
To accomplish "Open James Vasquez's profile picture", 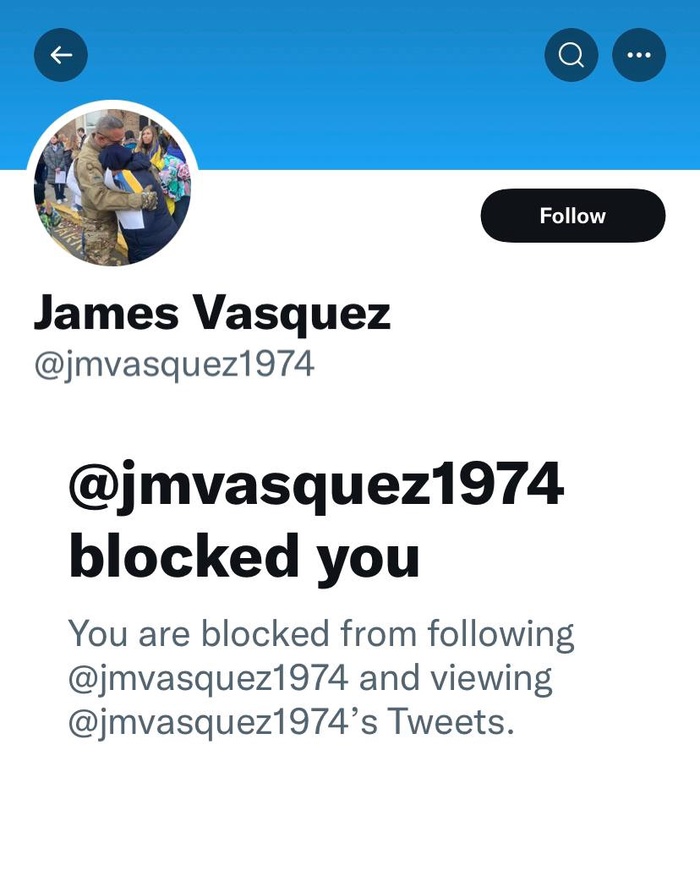I will 112,185.
